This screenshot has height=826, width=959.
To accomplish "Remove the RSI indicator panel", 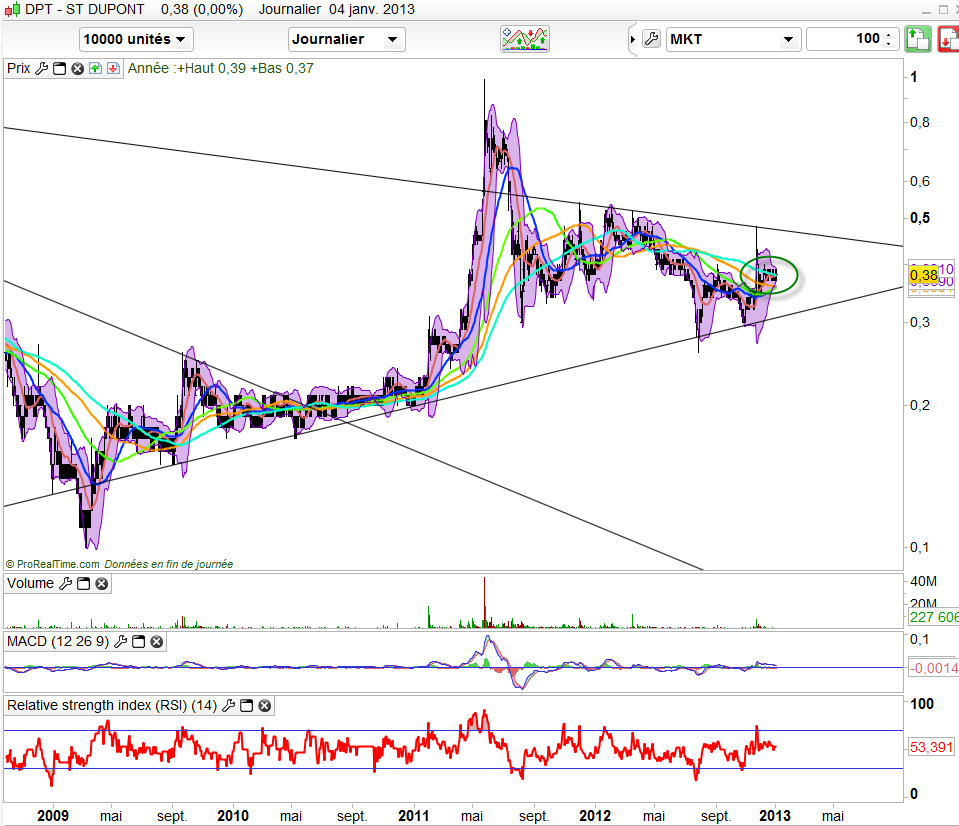I will coord(264,705).
